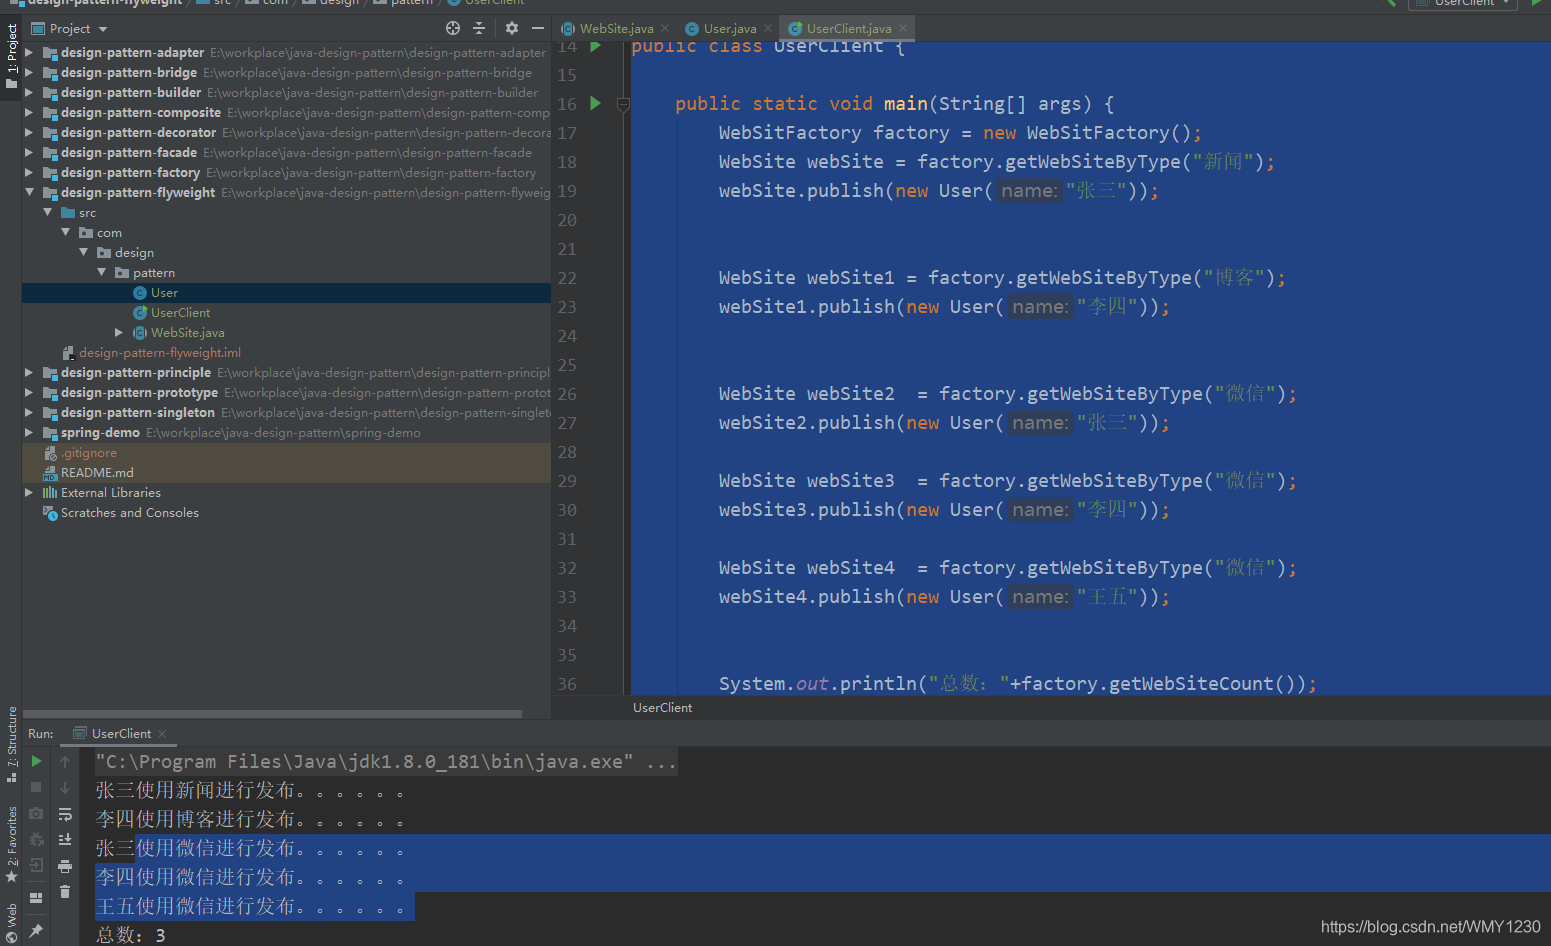Click the run gutter arrow at line 16
Screen dimensions: 1551x946
coord(595,103)
